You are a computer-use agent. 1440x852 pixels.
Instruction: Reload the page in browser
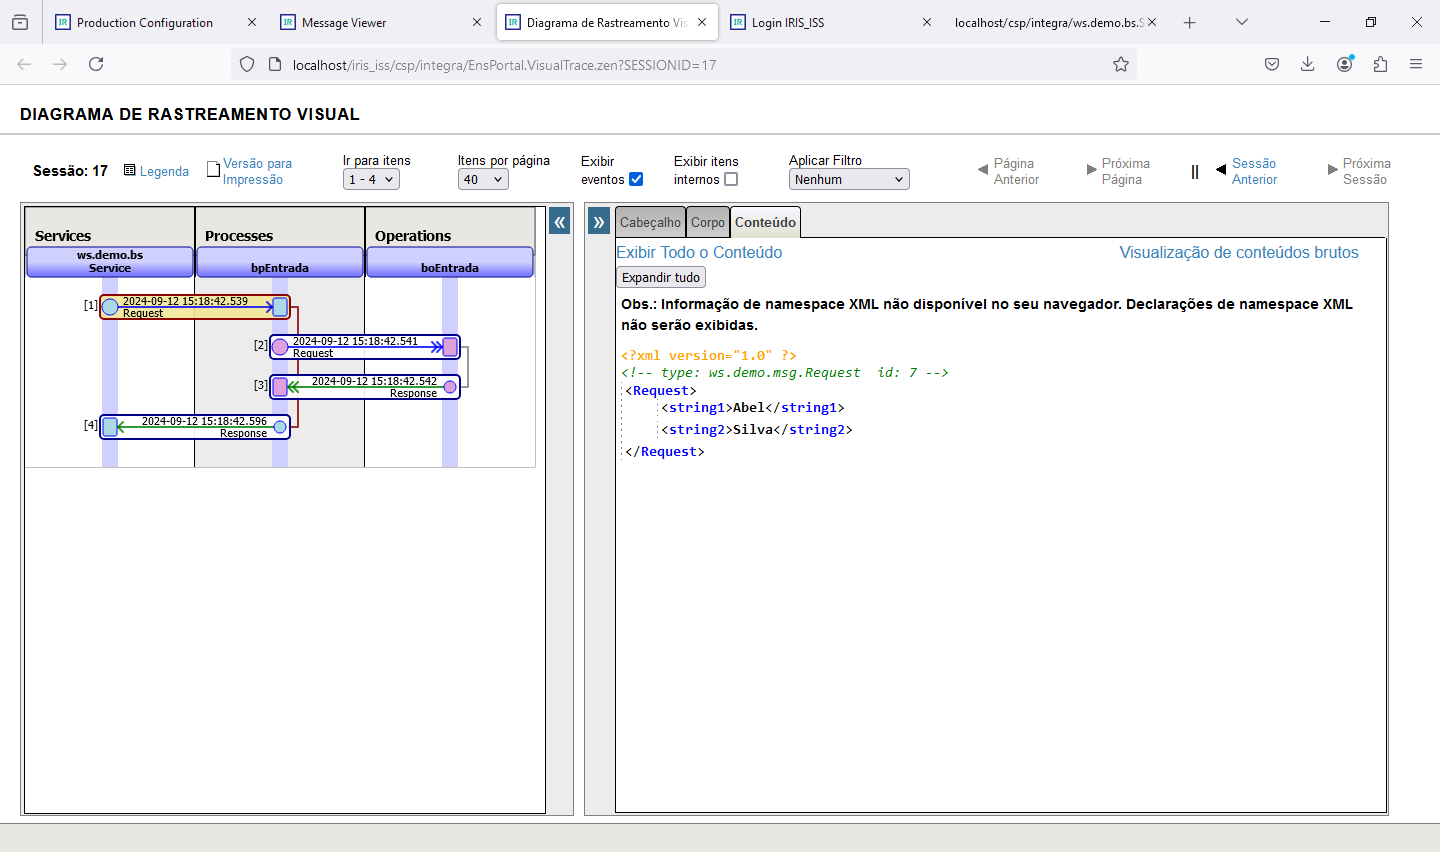tap(96, 65)
